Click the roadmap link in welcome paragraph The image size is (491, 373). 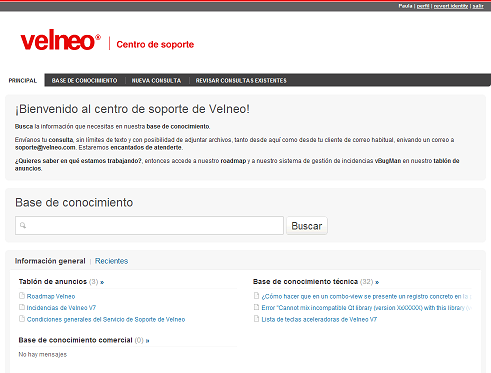[x=233, y=161]
